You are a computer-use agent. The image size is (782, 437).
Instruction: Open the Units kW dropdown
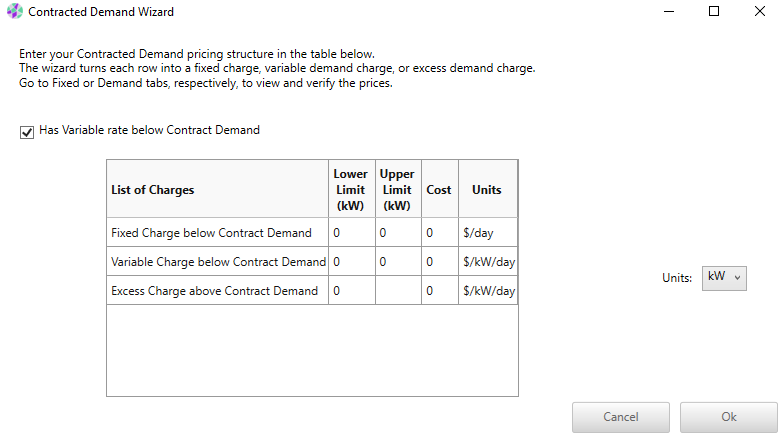[725, 278]
